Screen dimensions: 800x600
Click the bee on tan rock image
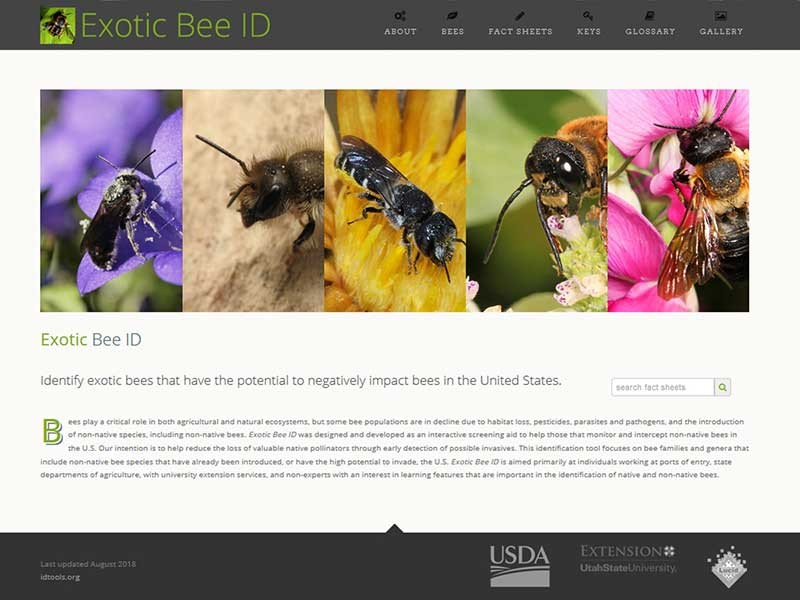(253, 201)
